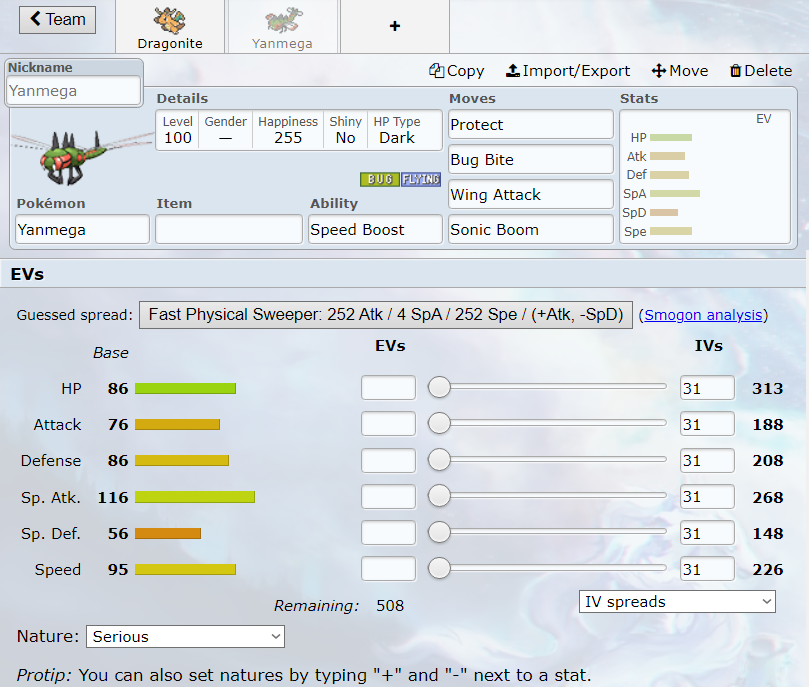
Task: Open Import/Export for this set
Action: 568,71
